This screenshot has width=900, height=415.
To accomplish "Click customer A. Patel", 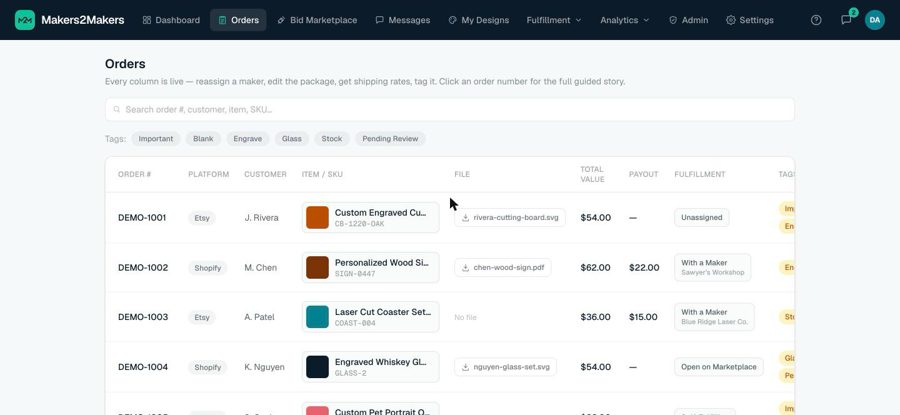I will 259,317.
